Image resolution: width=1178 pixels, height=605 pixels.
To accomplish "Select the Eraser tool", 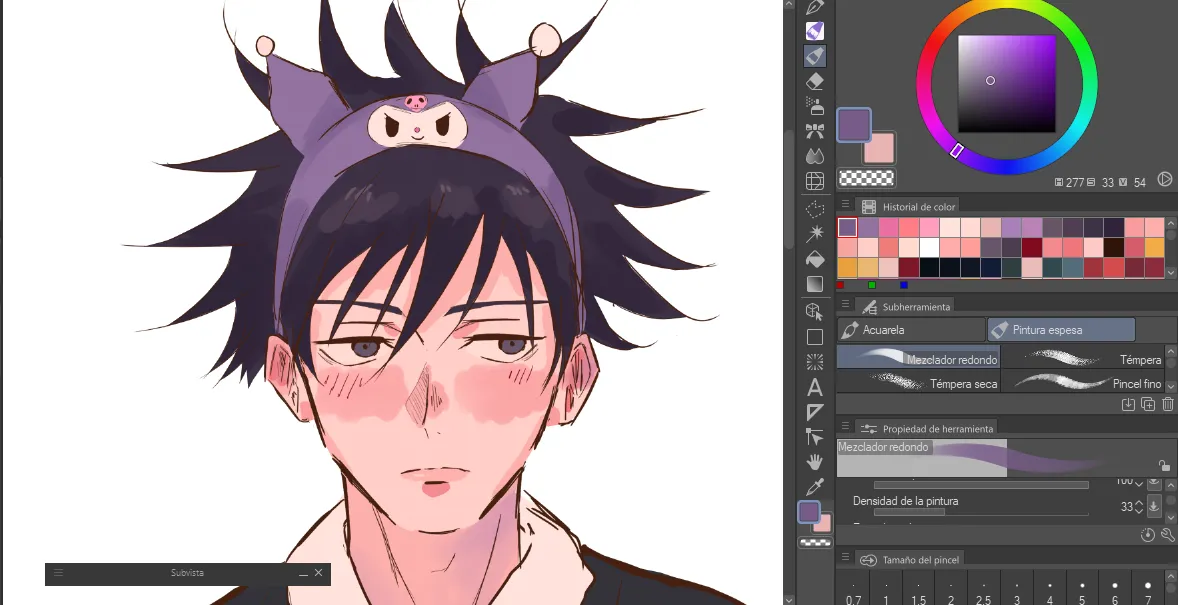I will click(814, 81).
